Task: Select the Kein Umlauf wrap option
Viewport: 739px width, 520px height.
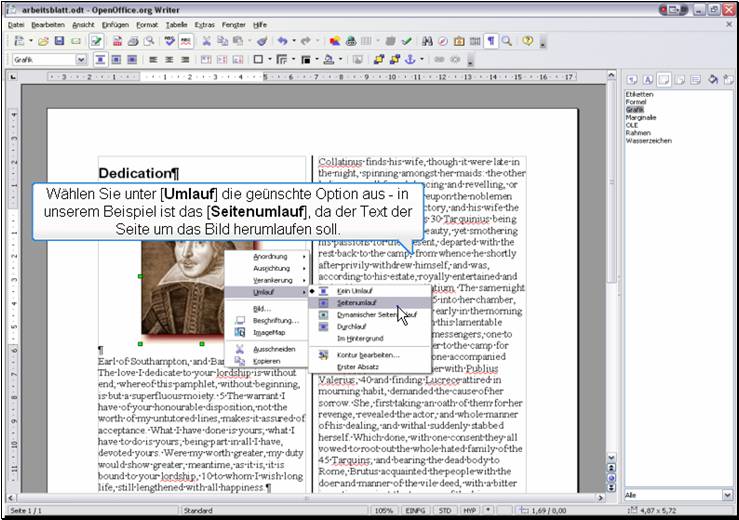Action: point(353,290)
